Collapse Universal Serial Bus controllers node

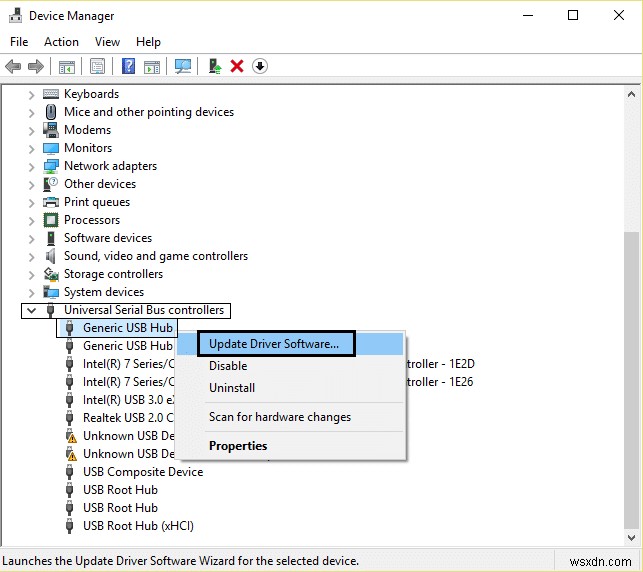coord(31,310)
